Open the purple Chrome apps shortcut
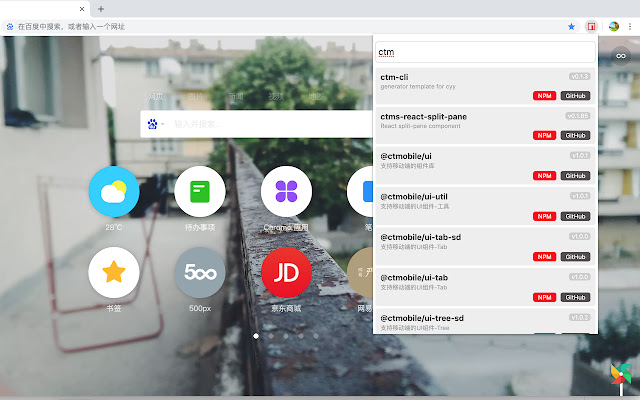The image size is (640, 400). point(286,191)
